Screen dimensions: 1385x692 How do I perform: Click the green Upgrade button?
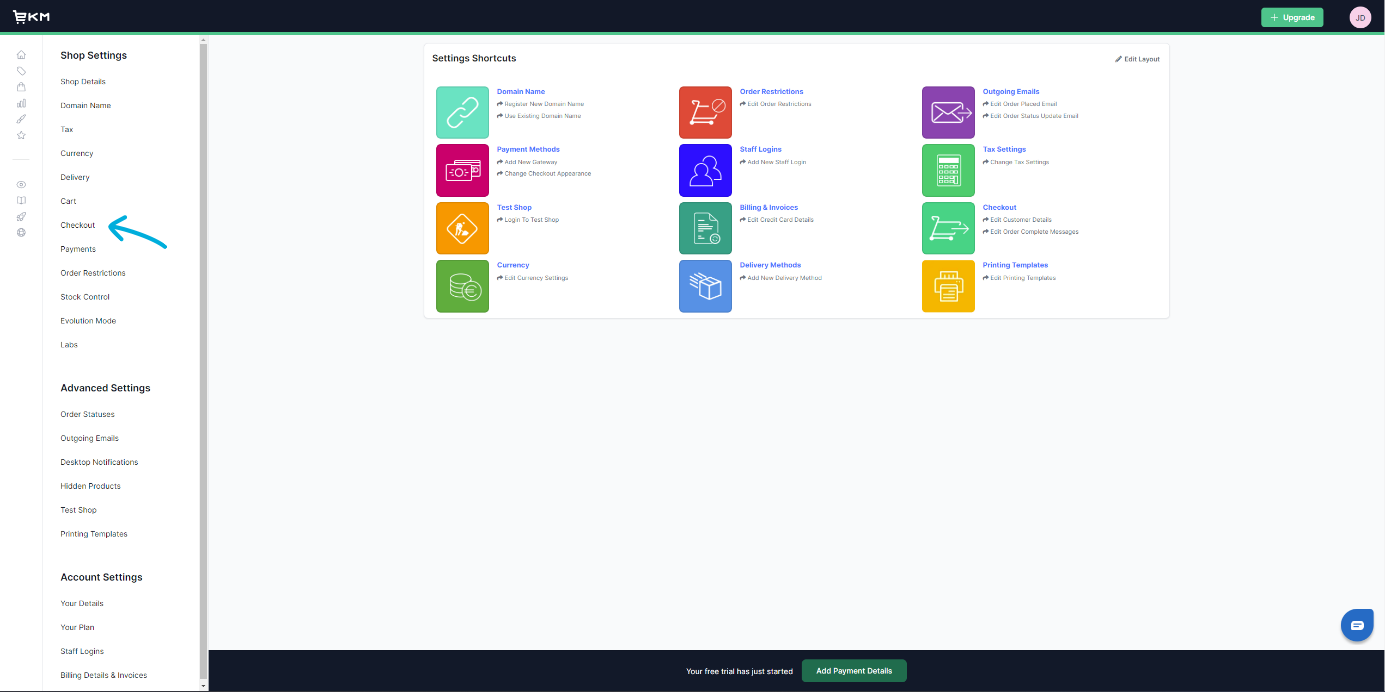[x=1292, y=17]
